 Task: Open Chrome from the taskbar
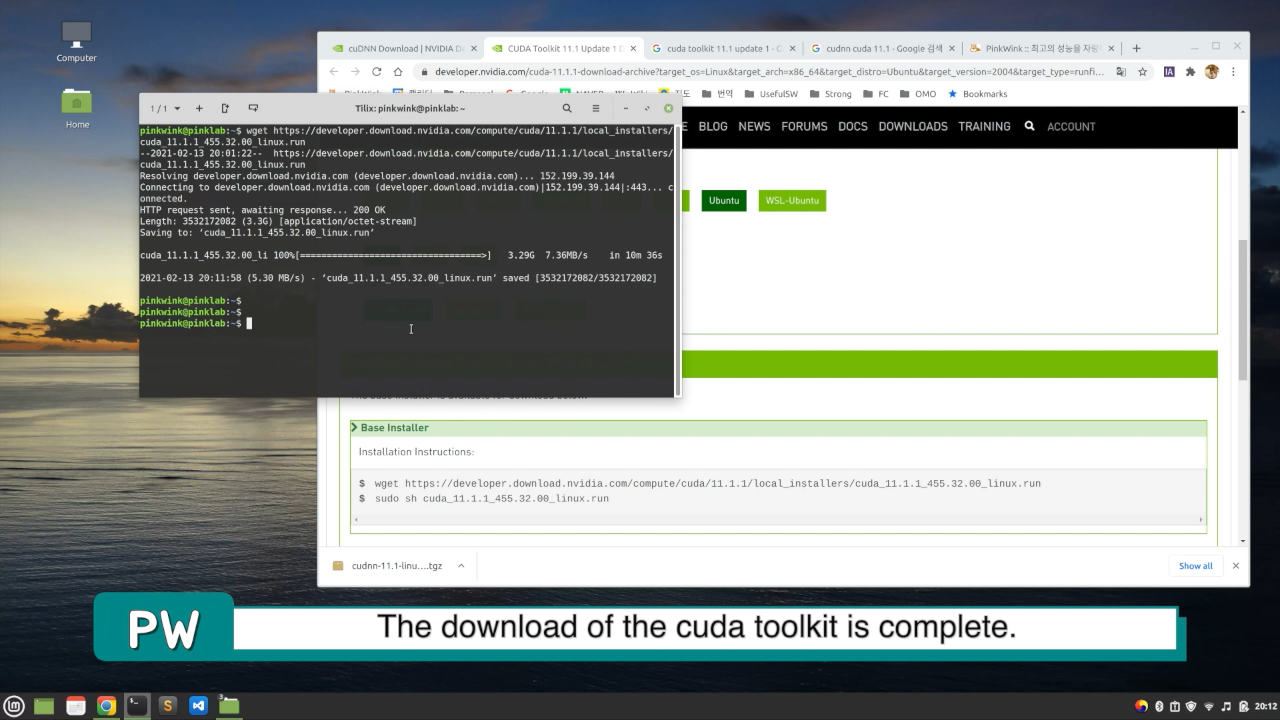(106, 706)
